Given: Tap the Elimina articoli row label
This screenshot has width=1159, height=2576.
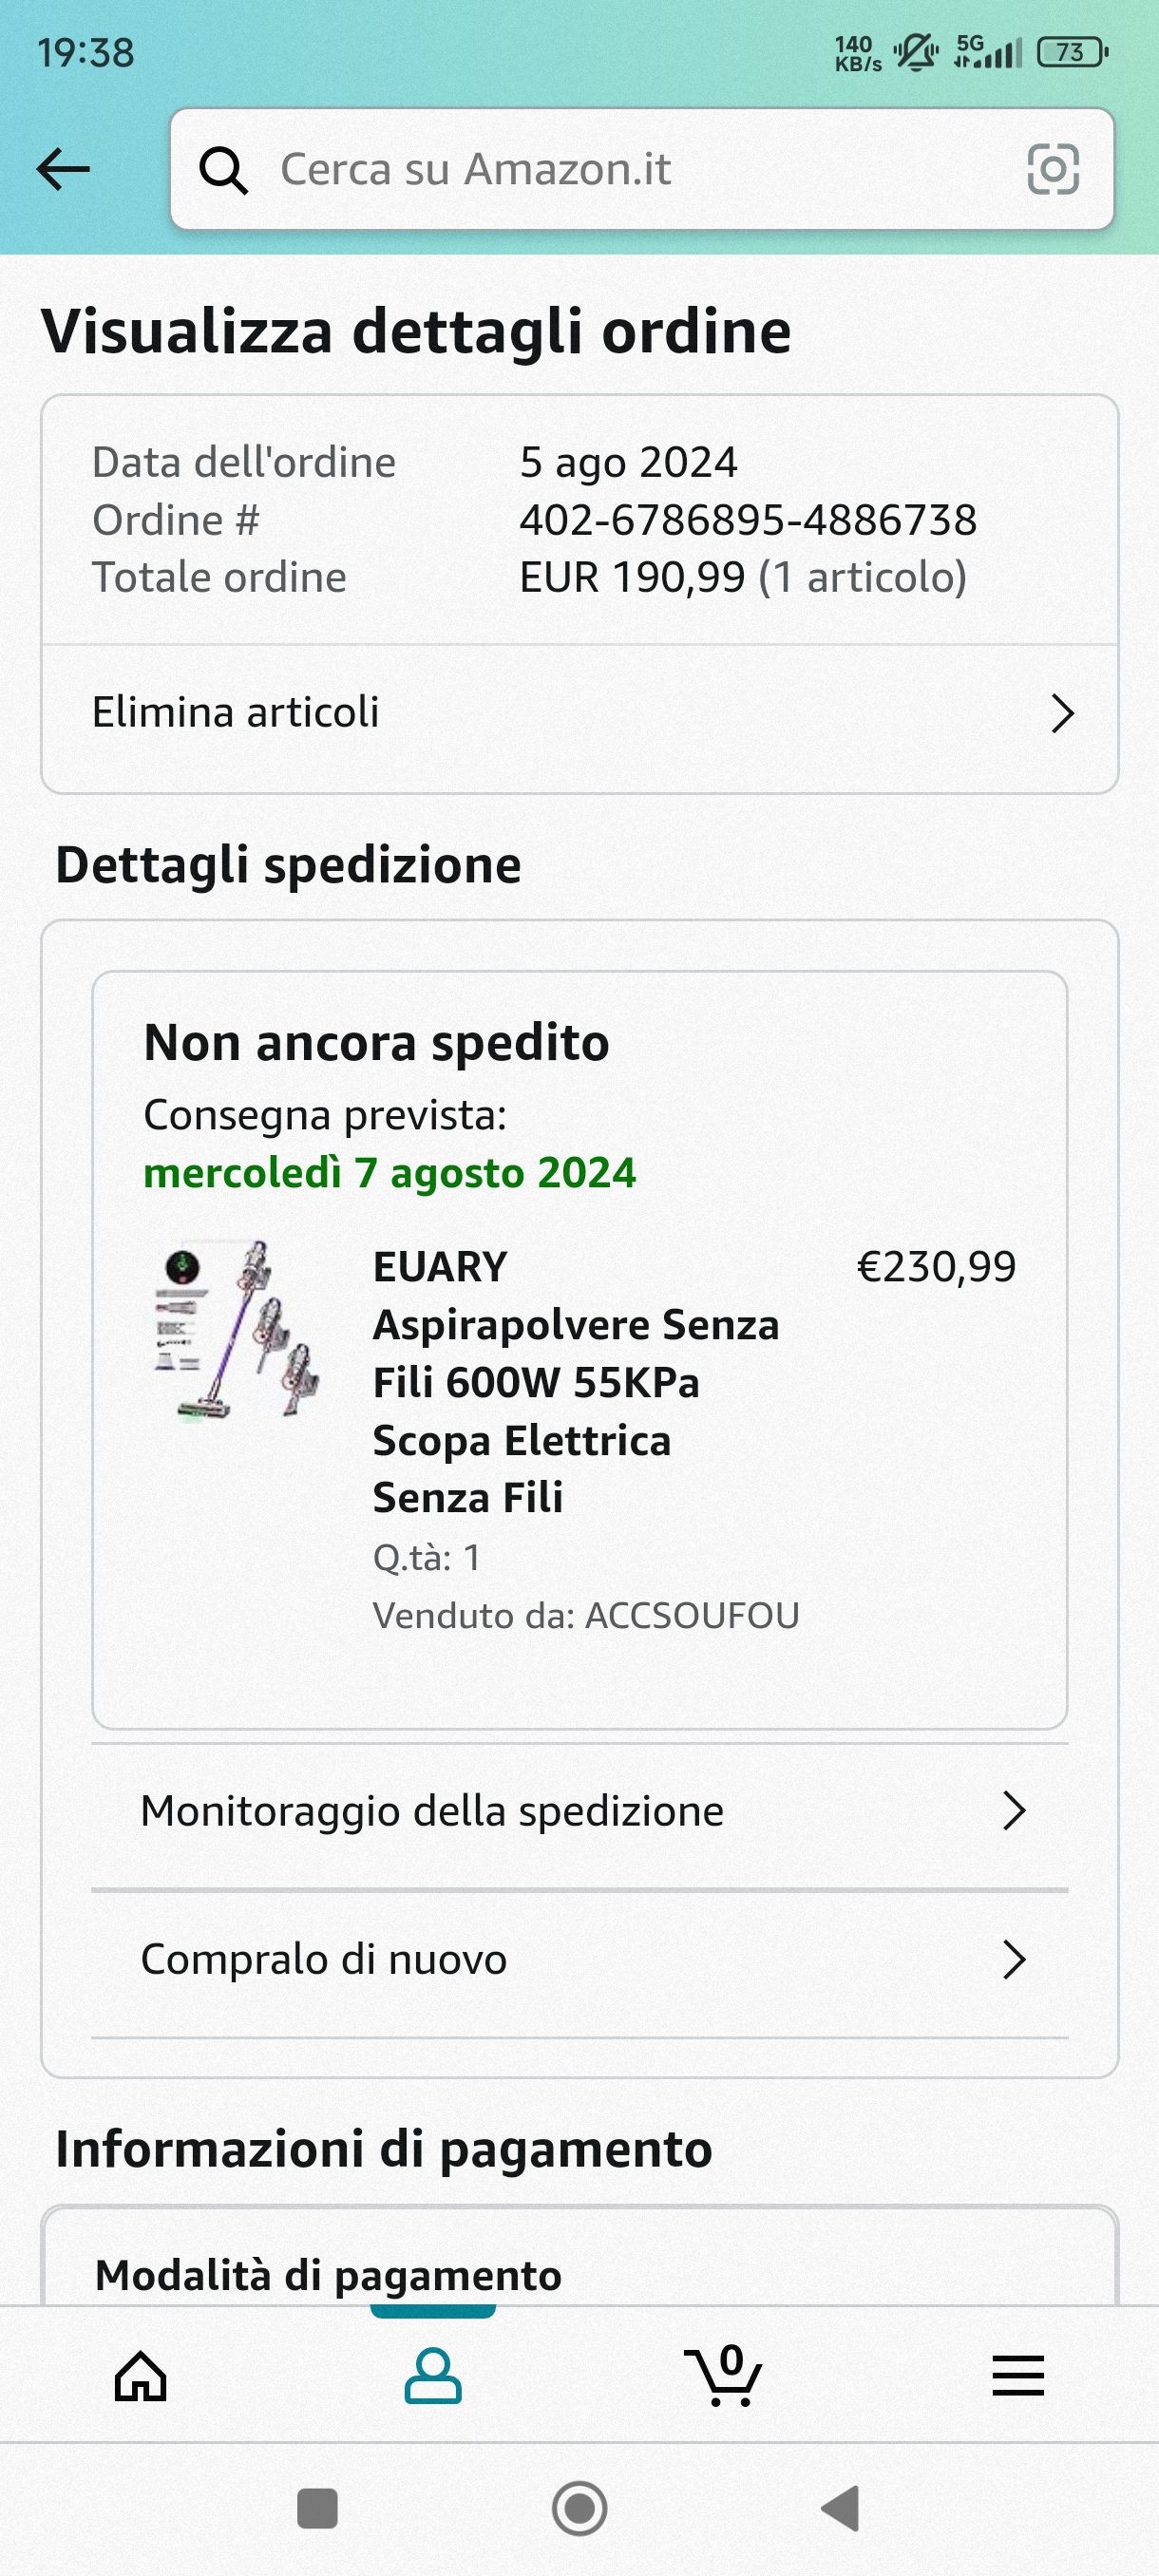Looking at the screenshot, I should coord(236,713).
